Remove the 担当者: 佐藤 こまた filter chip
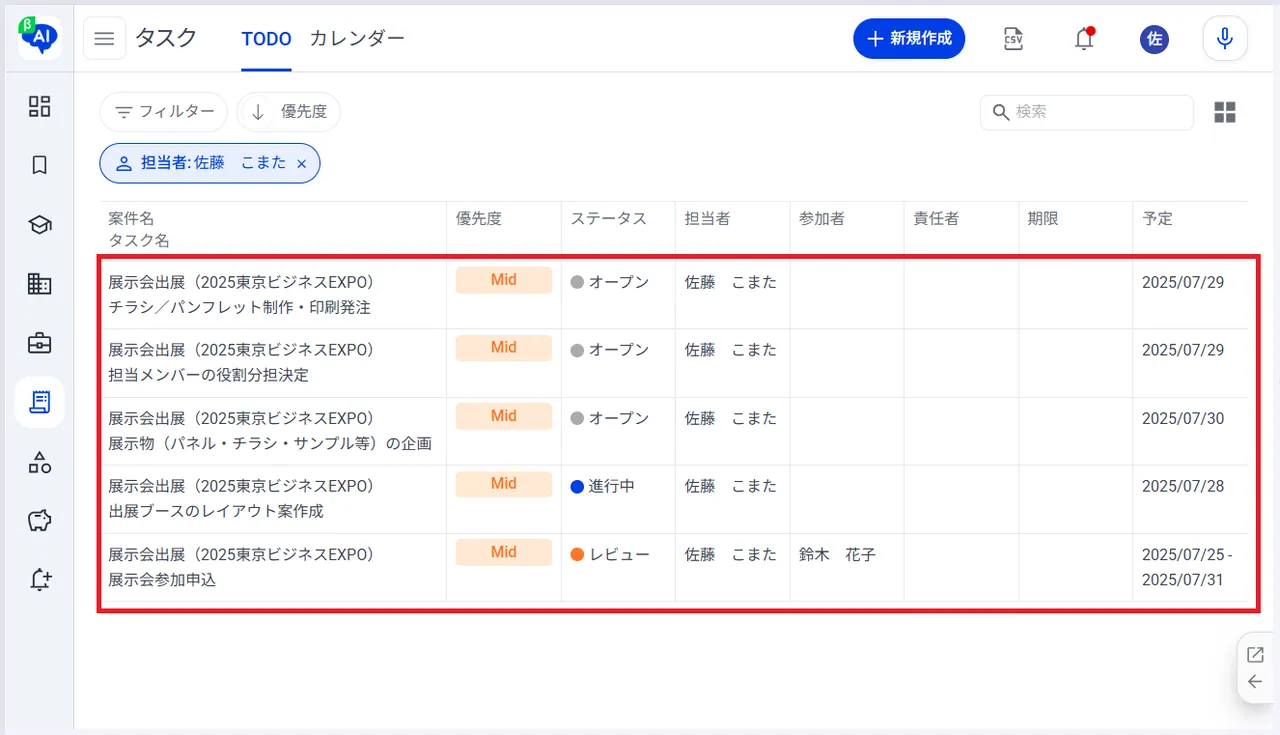The height and width of the screenshot is (735, 1280). coord(301,163)
